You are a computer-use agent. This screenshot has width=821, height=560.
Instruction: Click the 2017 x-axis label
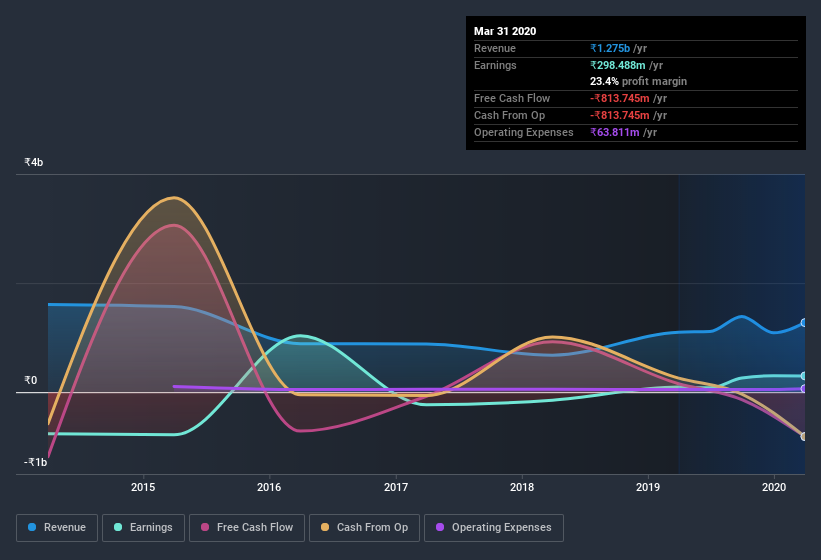tap(396, 487)
